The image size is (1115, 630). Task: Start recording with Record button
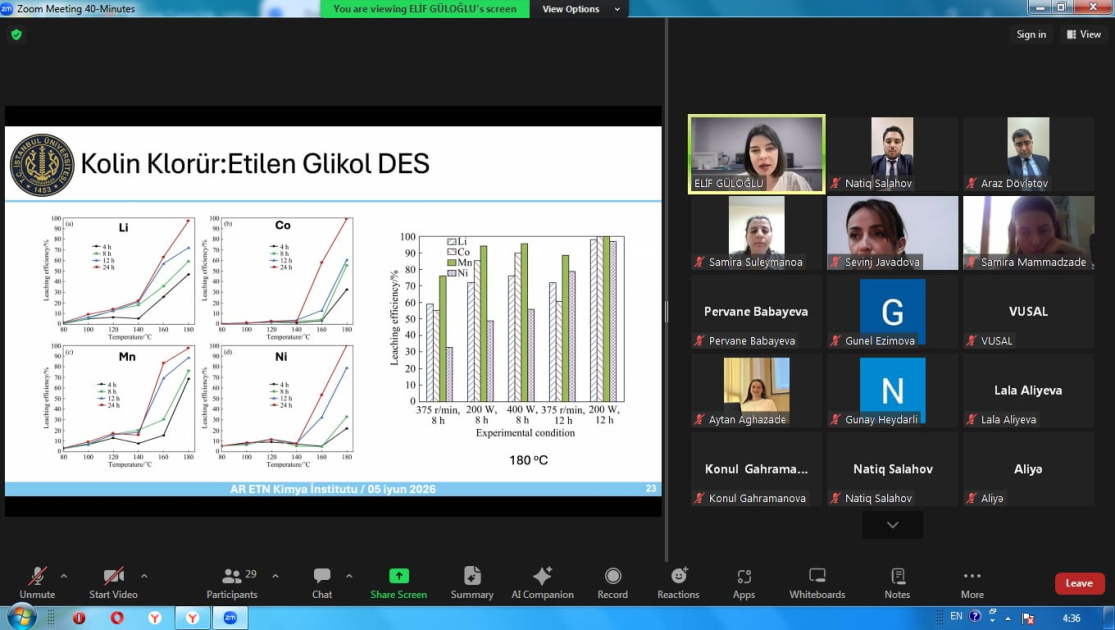tap(612, 583)
